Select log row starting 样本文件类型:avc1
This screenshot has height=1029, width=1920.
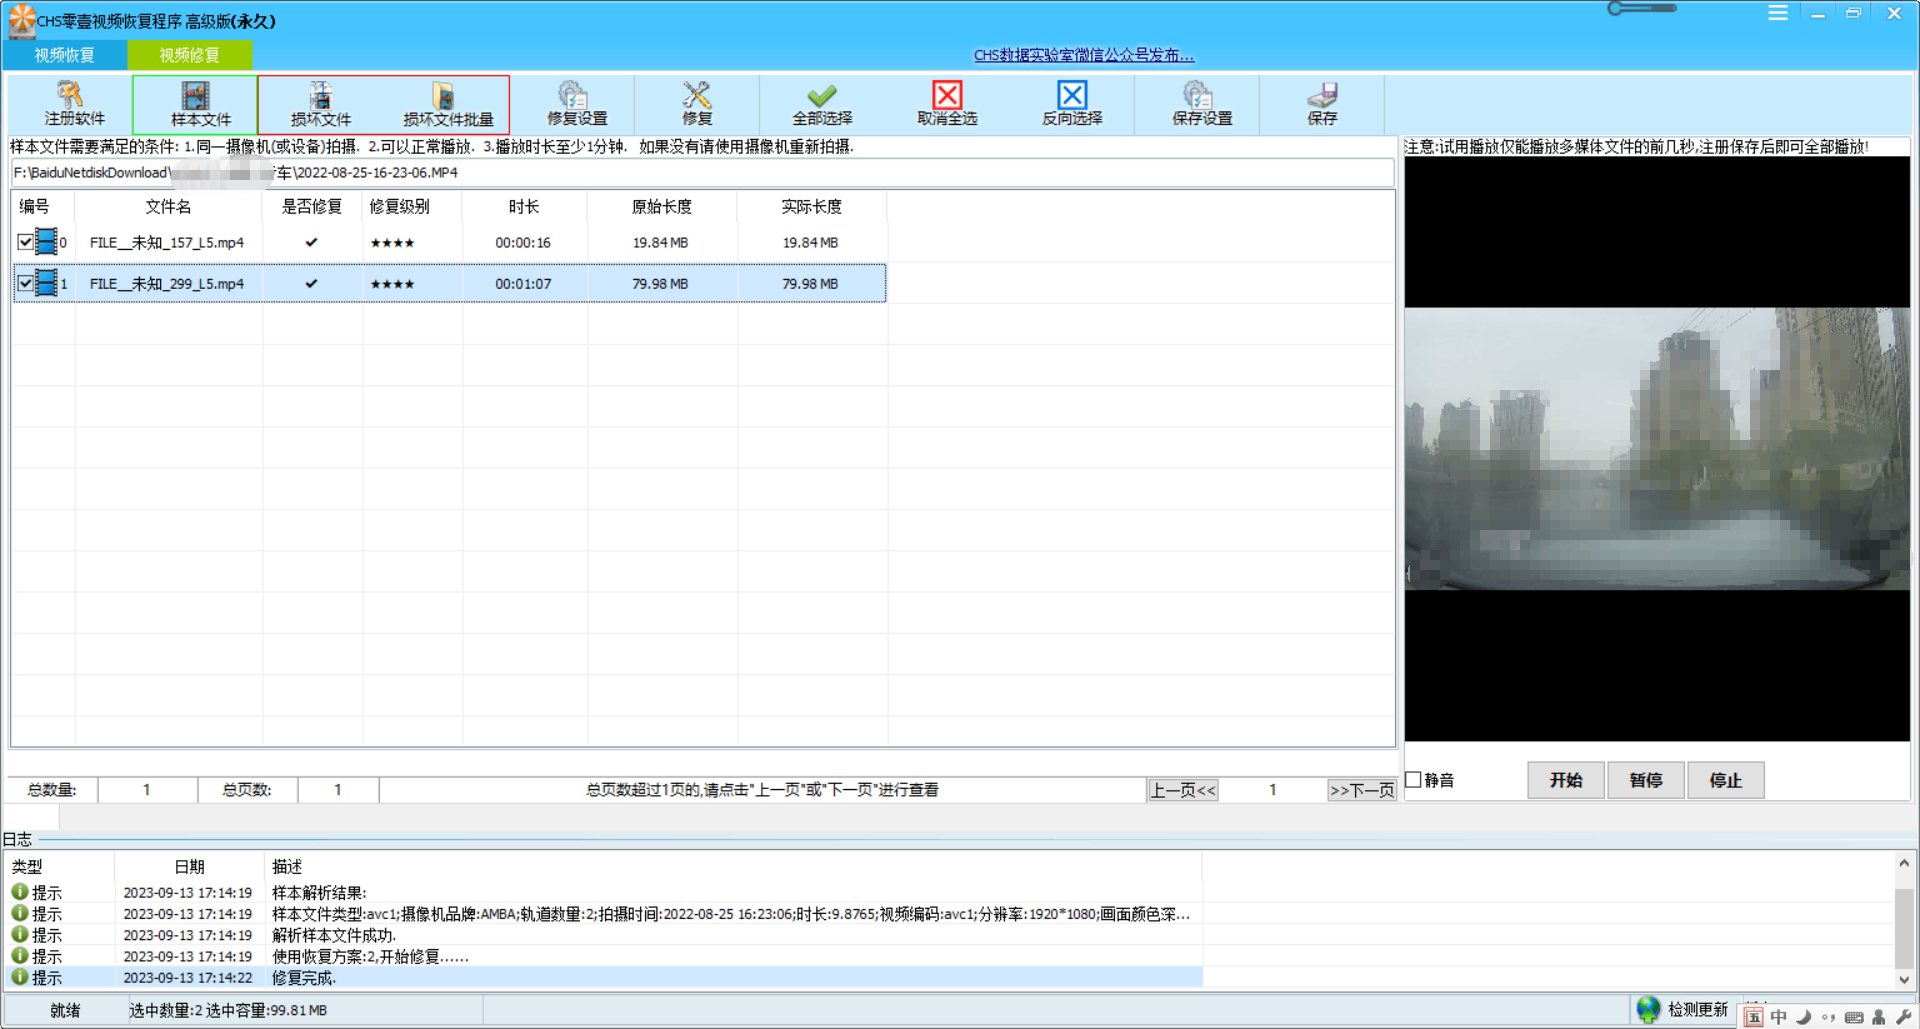[x=605, y=914]
